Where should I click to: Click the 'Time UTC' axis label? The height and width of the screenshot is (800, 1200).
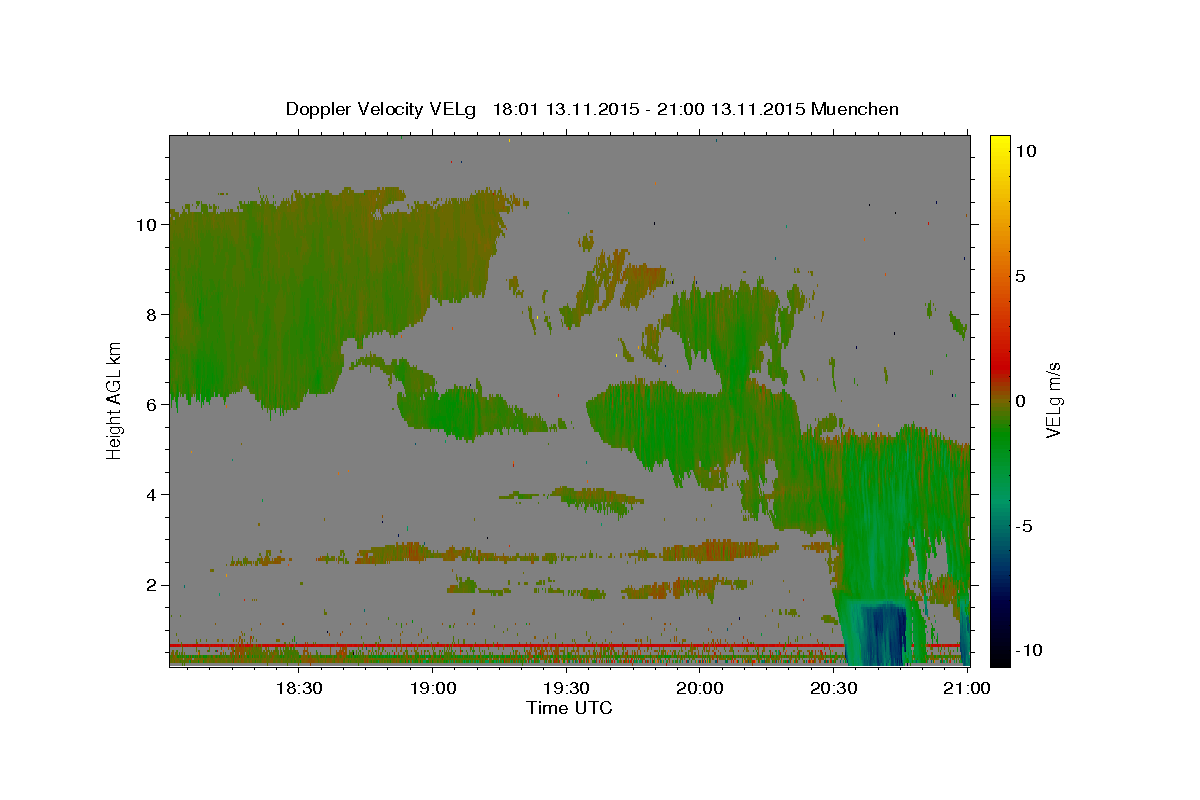[x=569, y=708]
